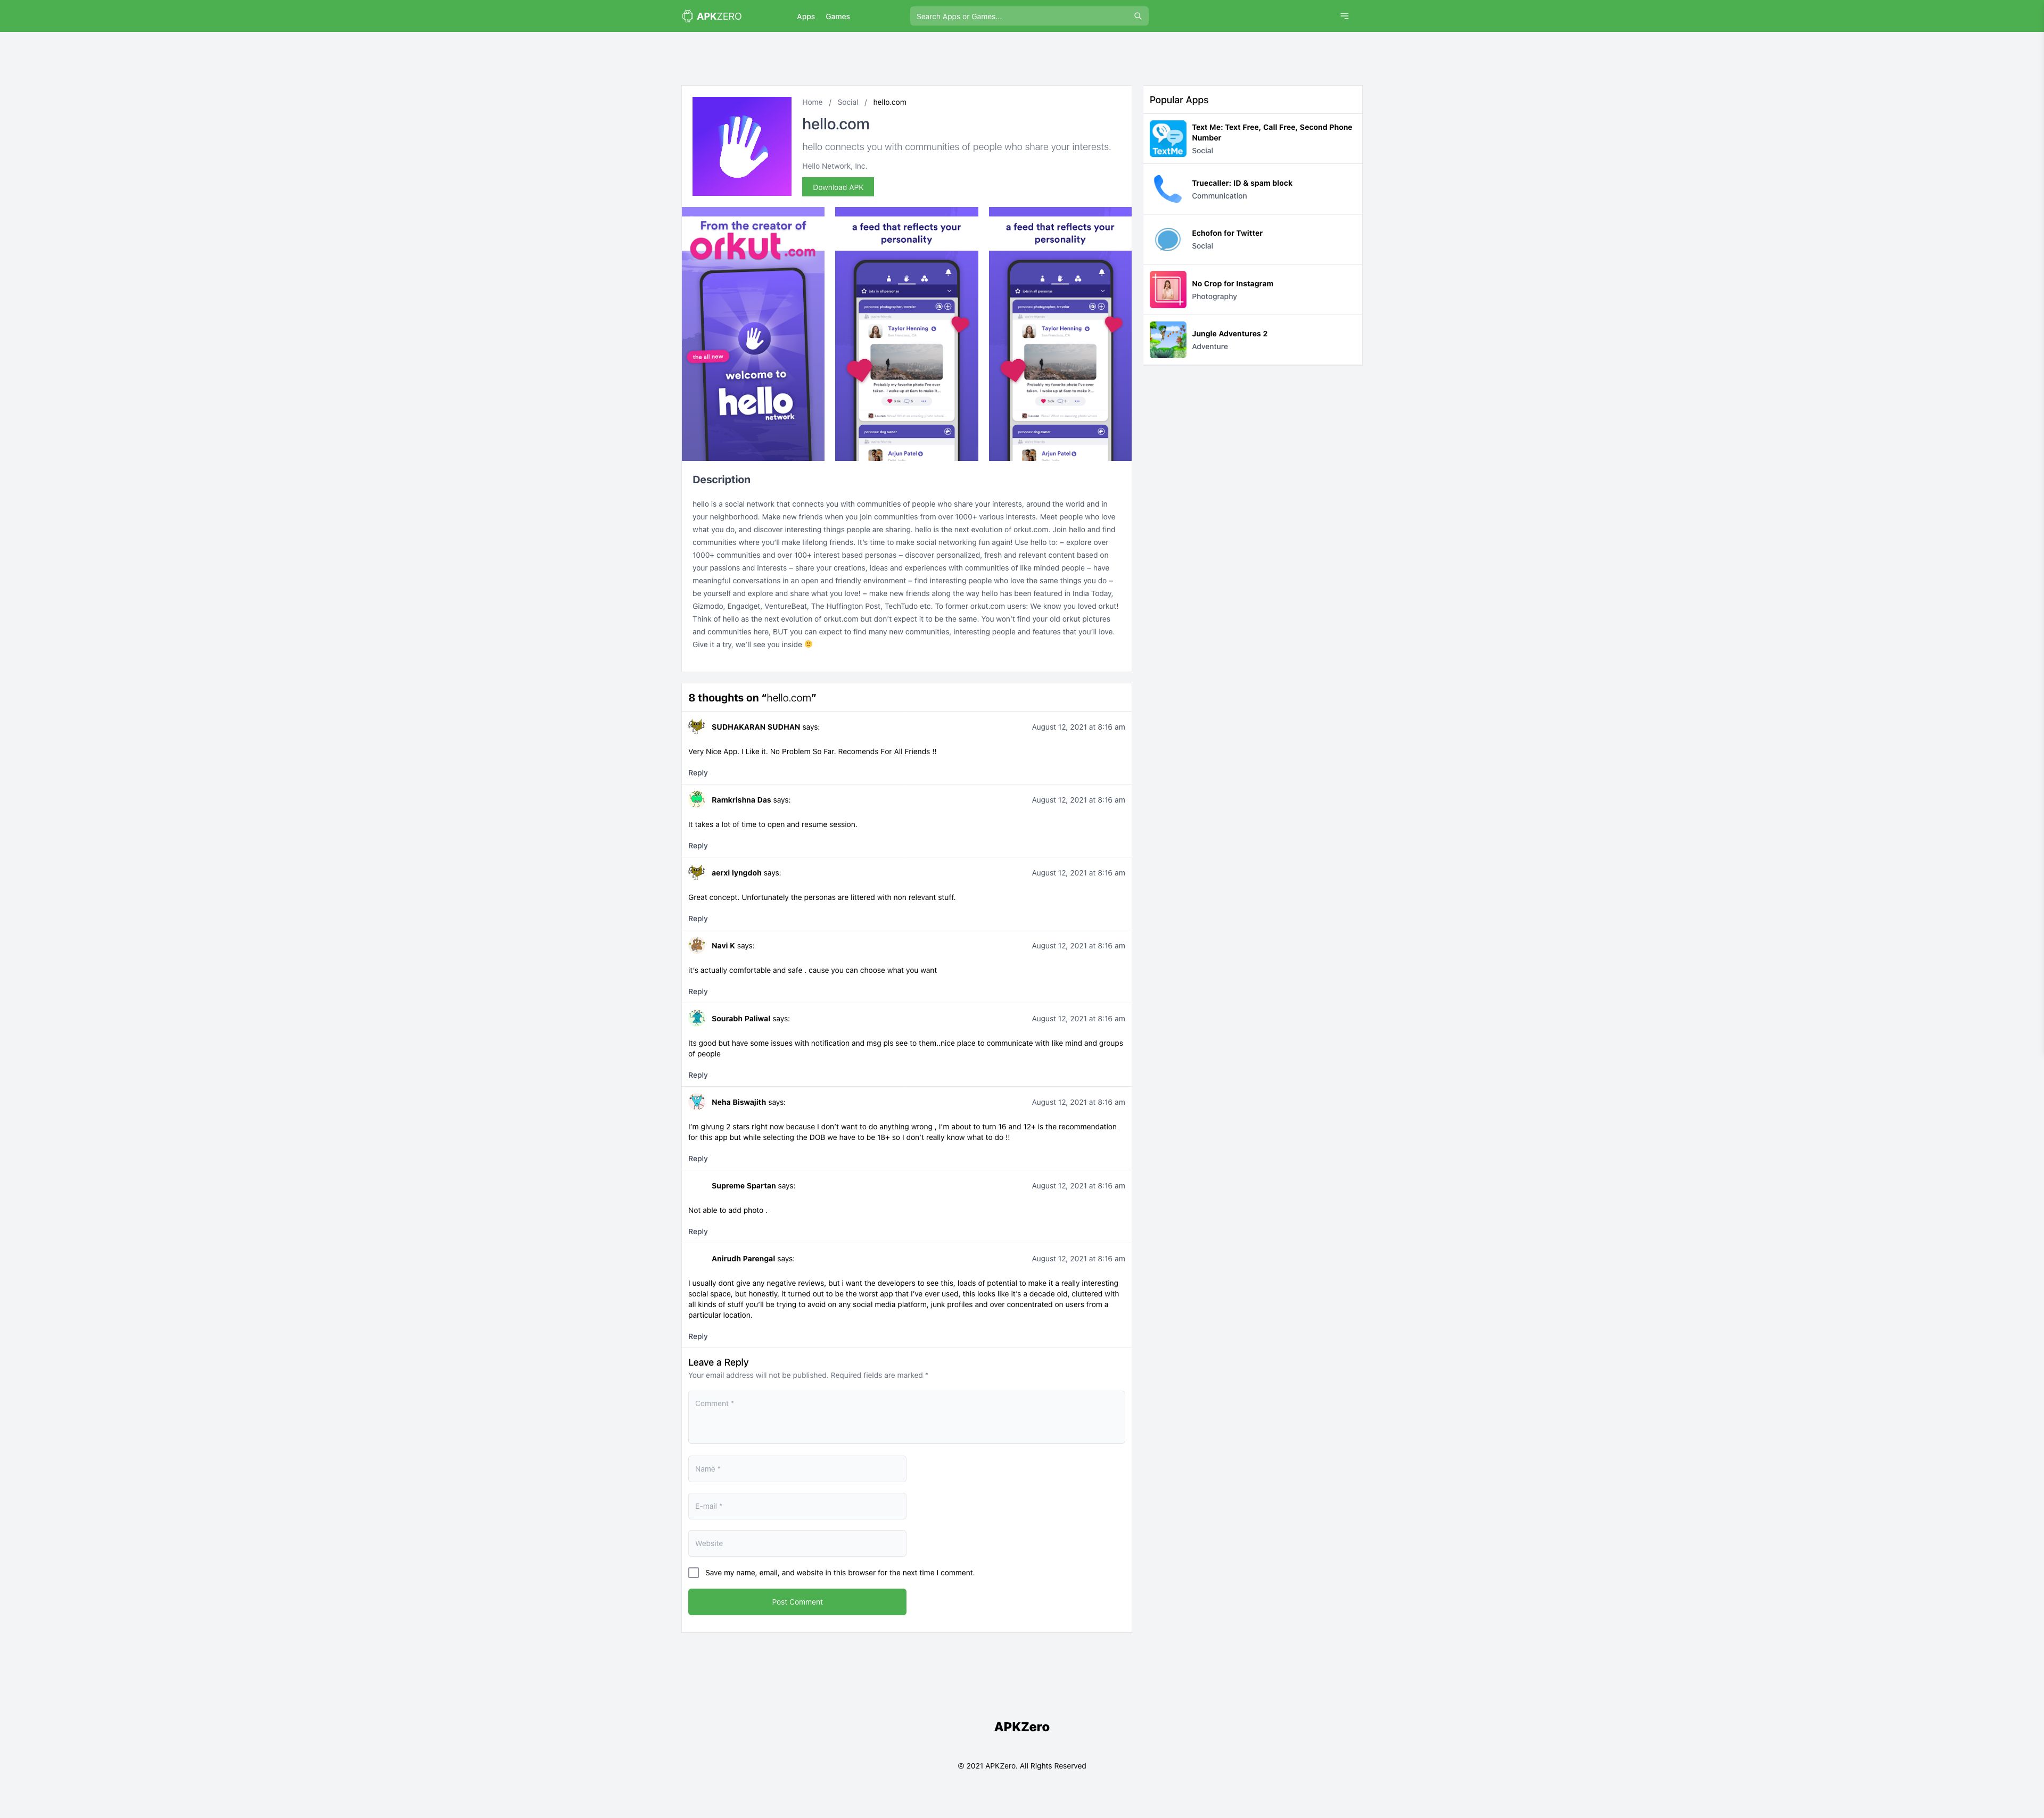The image size is (2044, 1818).
Task: Open the No Crop for Instagram icon
Action: [x=1168, y=289]
